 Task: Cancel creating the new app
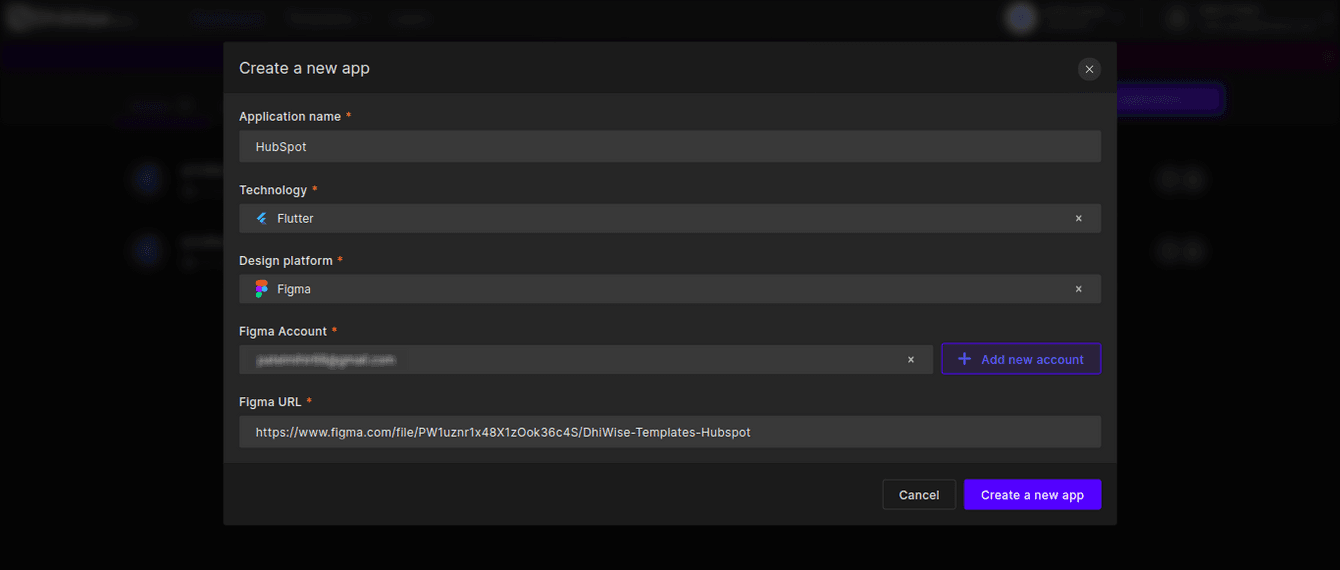[919, 495]
